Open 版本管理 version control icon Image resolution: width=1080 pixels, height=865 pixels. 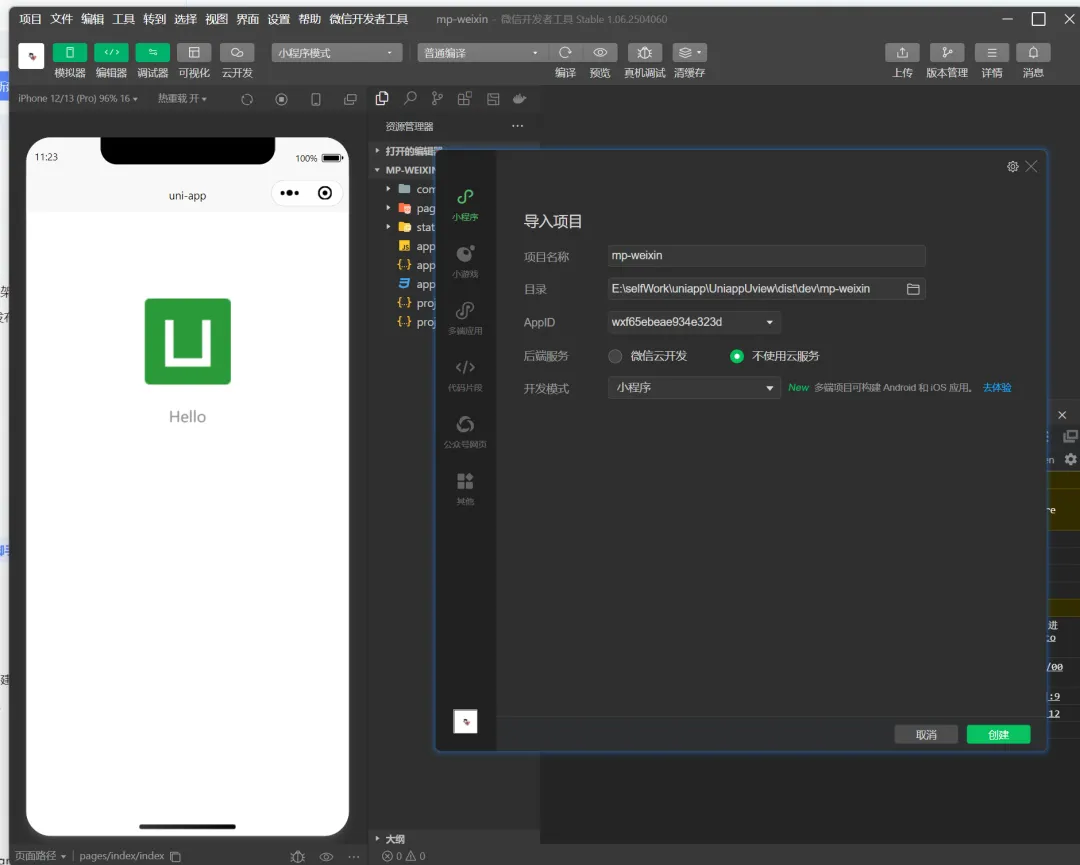pos(946,53)
